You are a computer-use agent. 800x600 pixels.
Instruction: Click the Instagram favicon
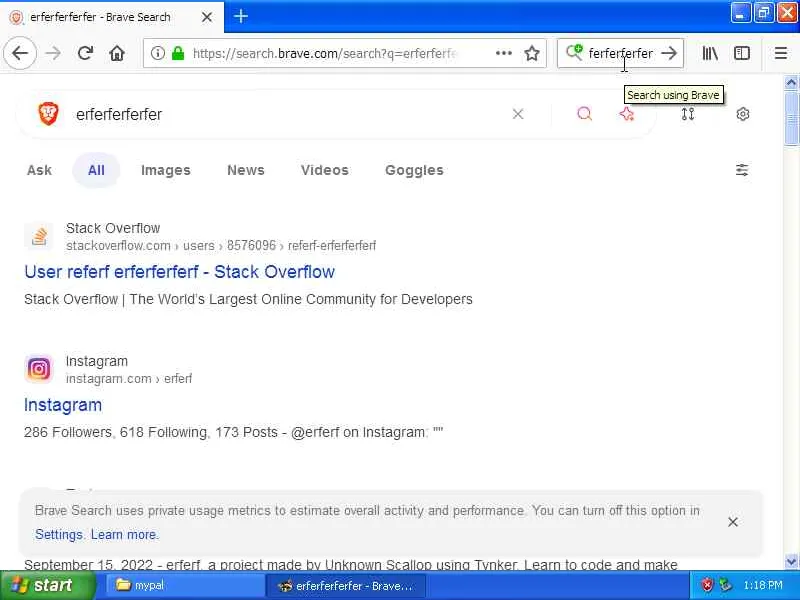(x=39, y=369)
